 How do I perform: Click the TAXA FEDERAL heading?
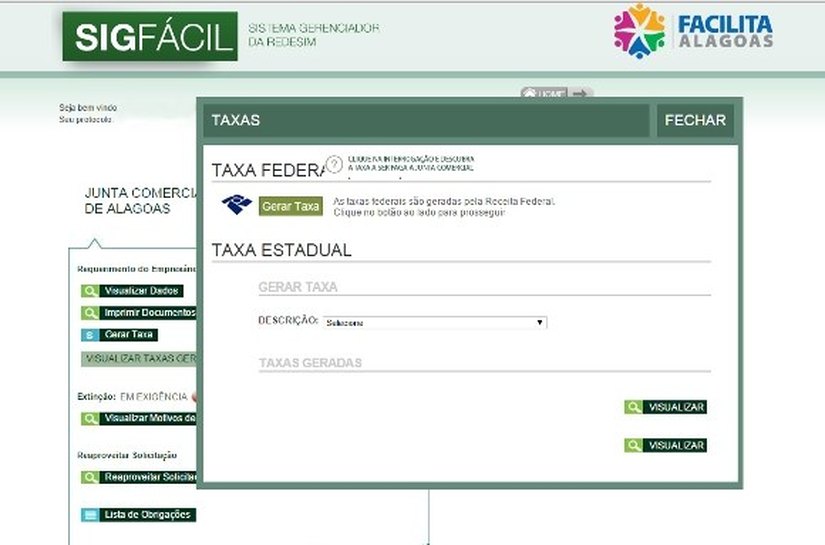tap(269, 170)
